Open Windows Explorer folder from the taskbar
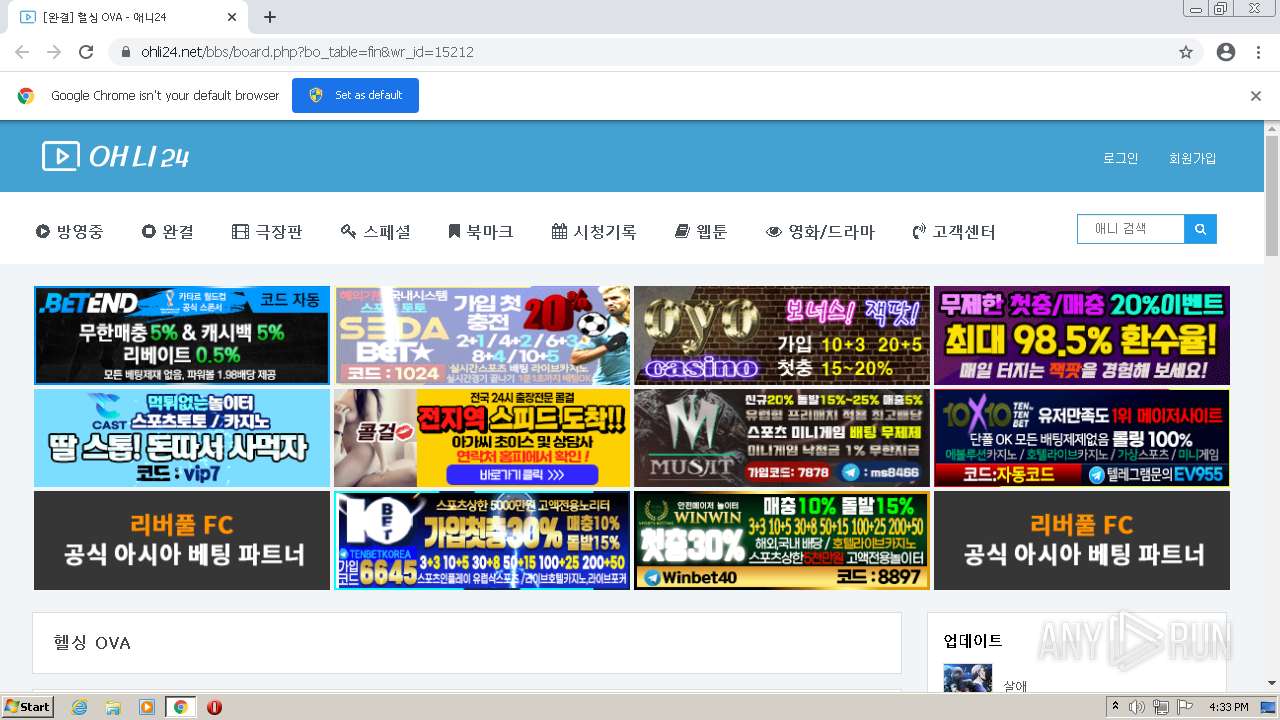The width and height of the screenshot is (1280, 720). (x=113, y=707)
